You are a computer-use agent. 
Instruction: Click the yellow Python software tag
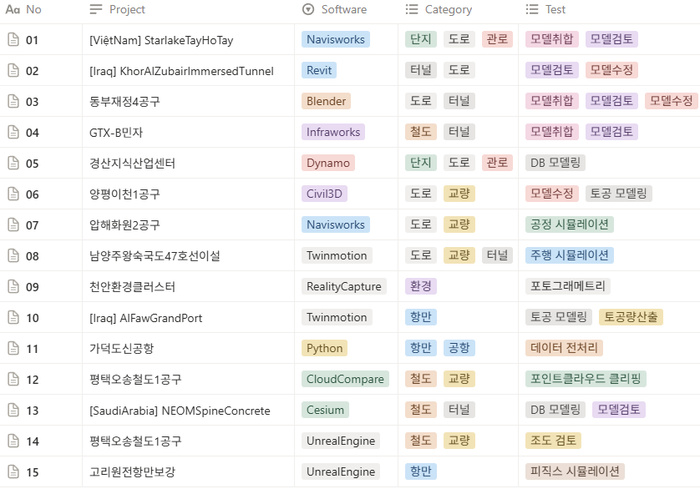click(325, 348)
